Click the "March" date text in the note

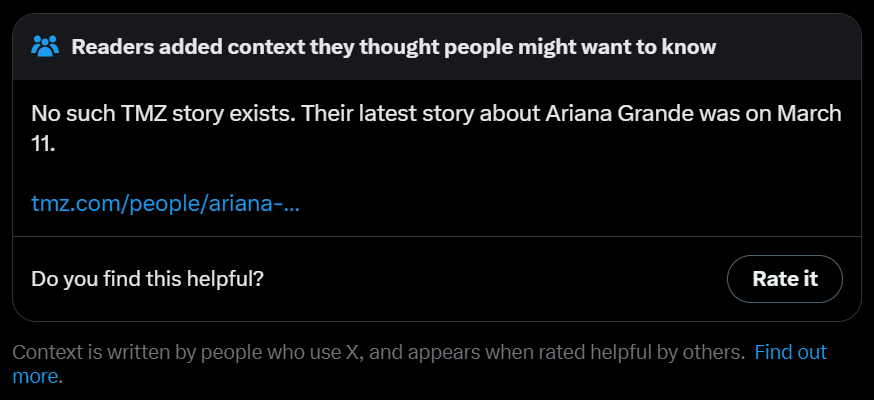810,113
